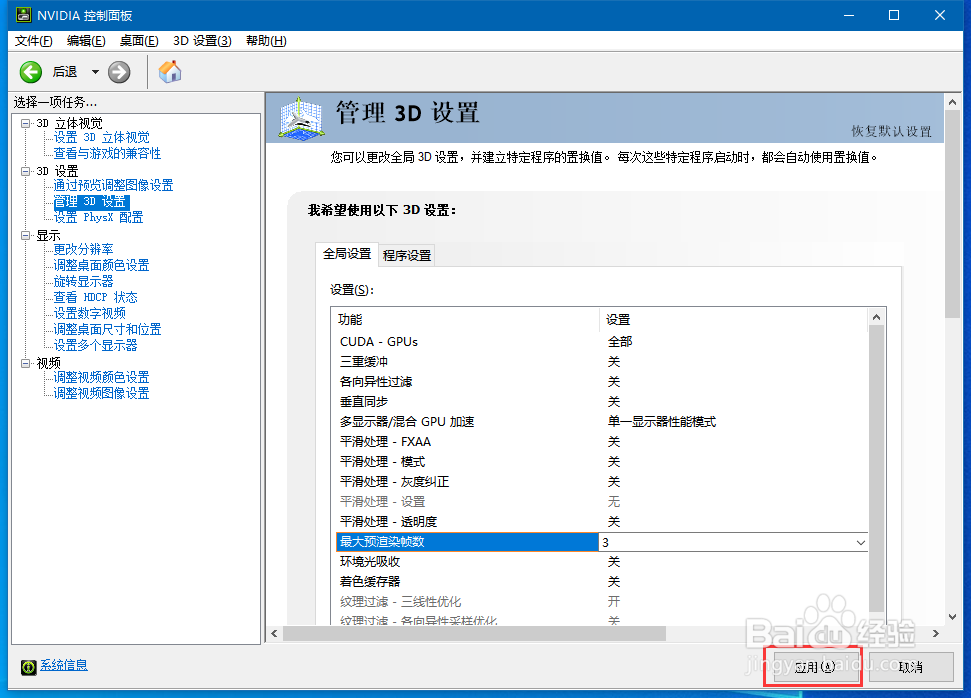The height and width of the screenshot is (698, 971).
Task: Select 查看 HDCP 状态 task
Action: (x=95, y=297)
